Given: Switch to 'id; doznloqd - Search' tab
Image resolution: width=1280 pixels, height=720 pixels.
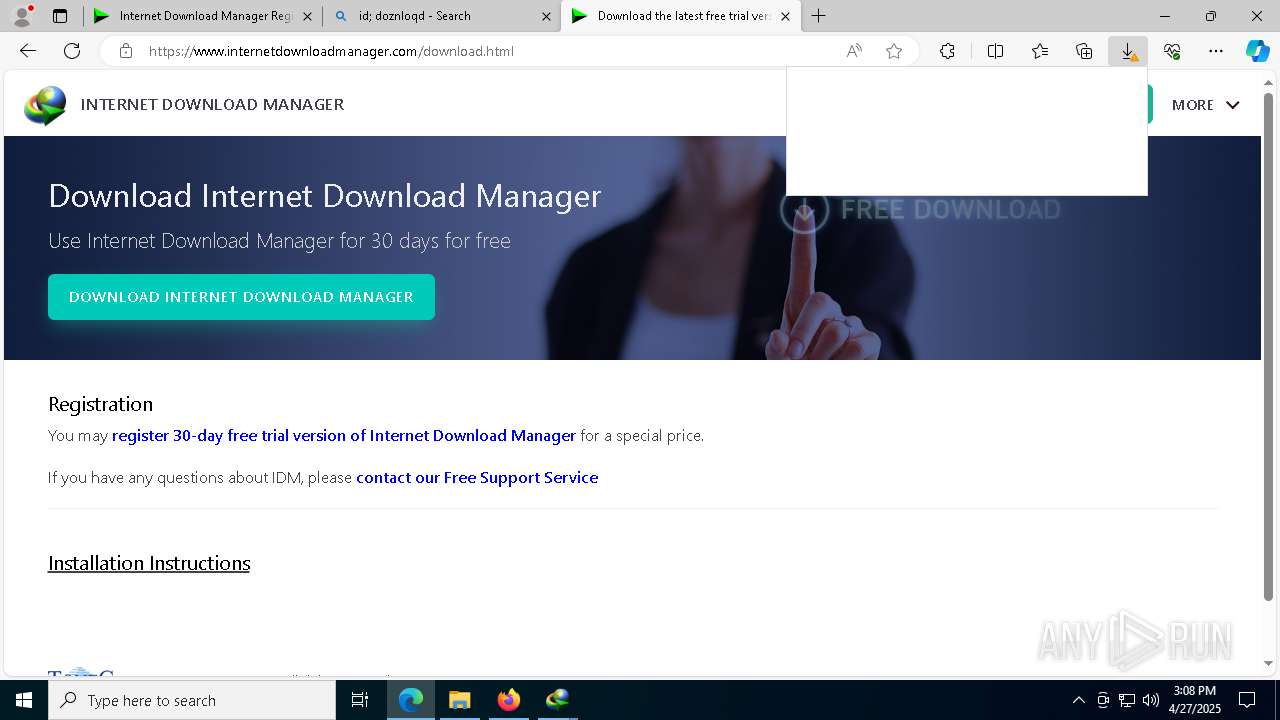Looking at the screenshot, I should [x=441, y=16].
